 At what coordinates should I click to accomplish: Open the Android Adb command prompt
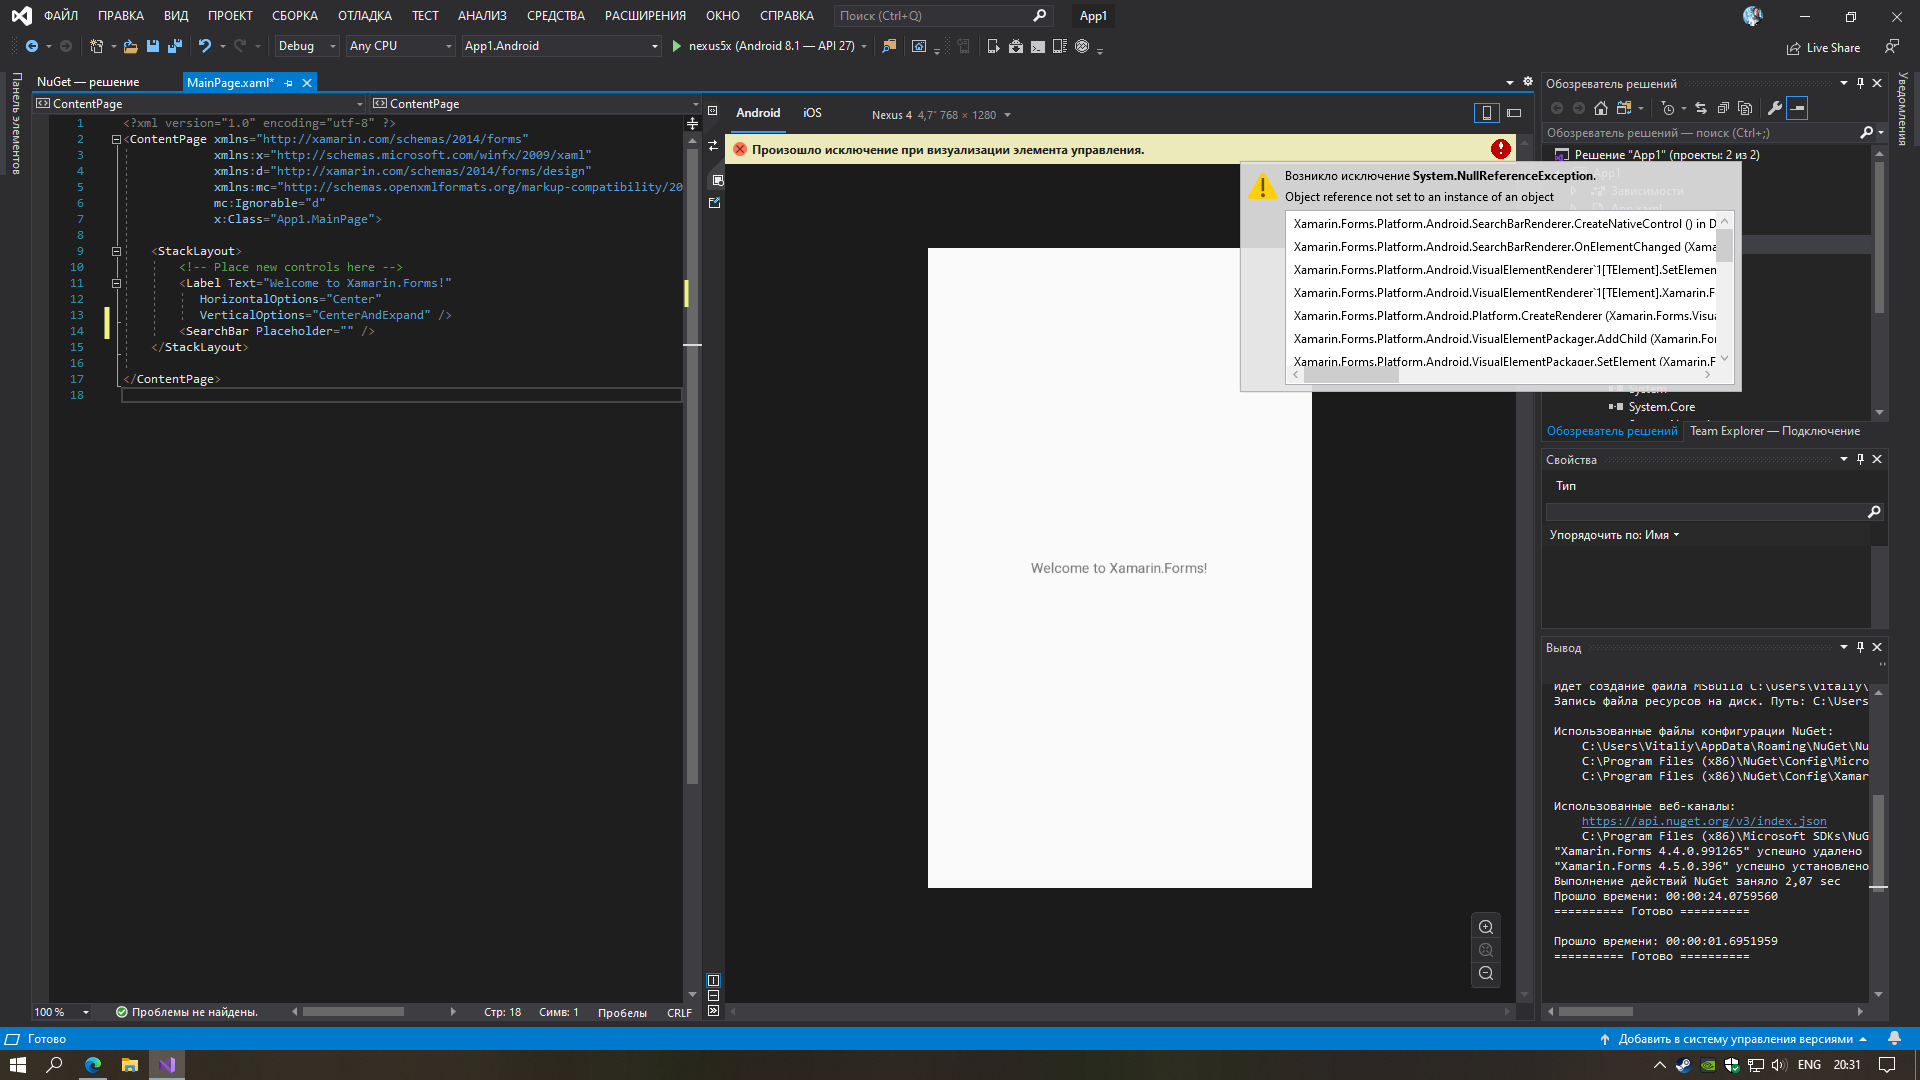click(x=1038, y=46)
